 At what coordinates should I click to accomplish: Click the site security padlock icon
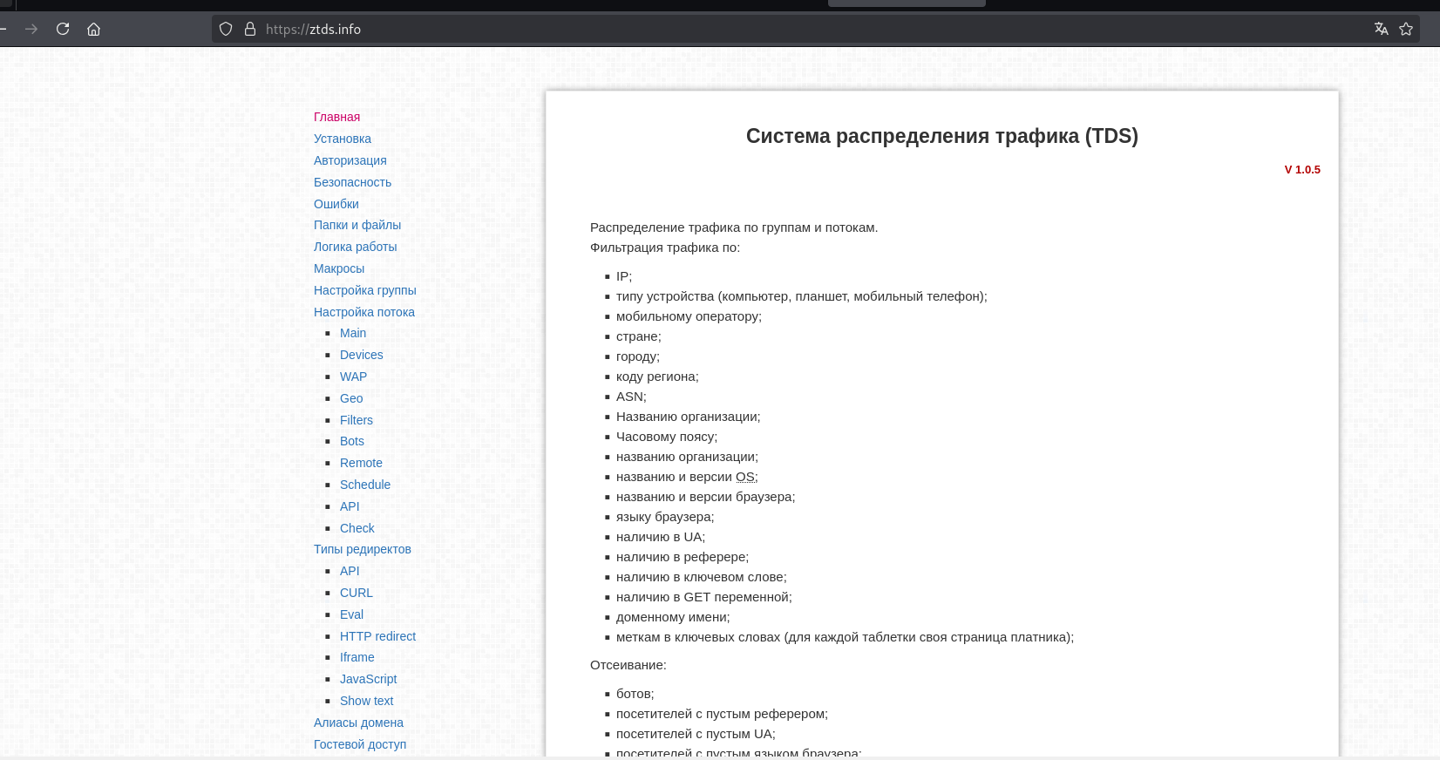point(250,29)
